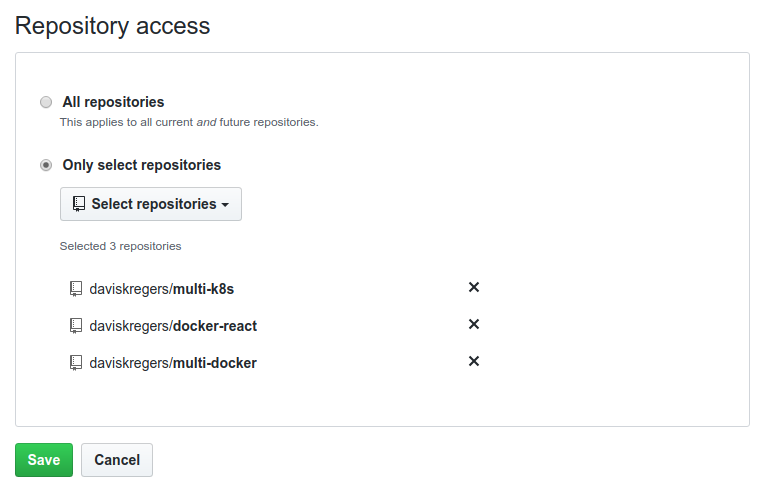The image size is (758, 488).
Task: Click the Repository access heading
Action: (113, 26)
